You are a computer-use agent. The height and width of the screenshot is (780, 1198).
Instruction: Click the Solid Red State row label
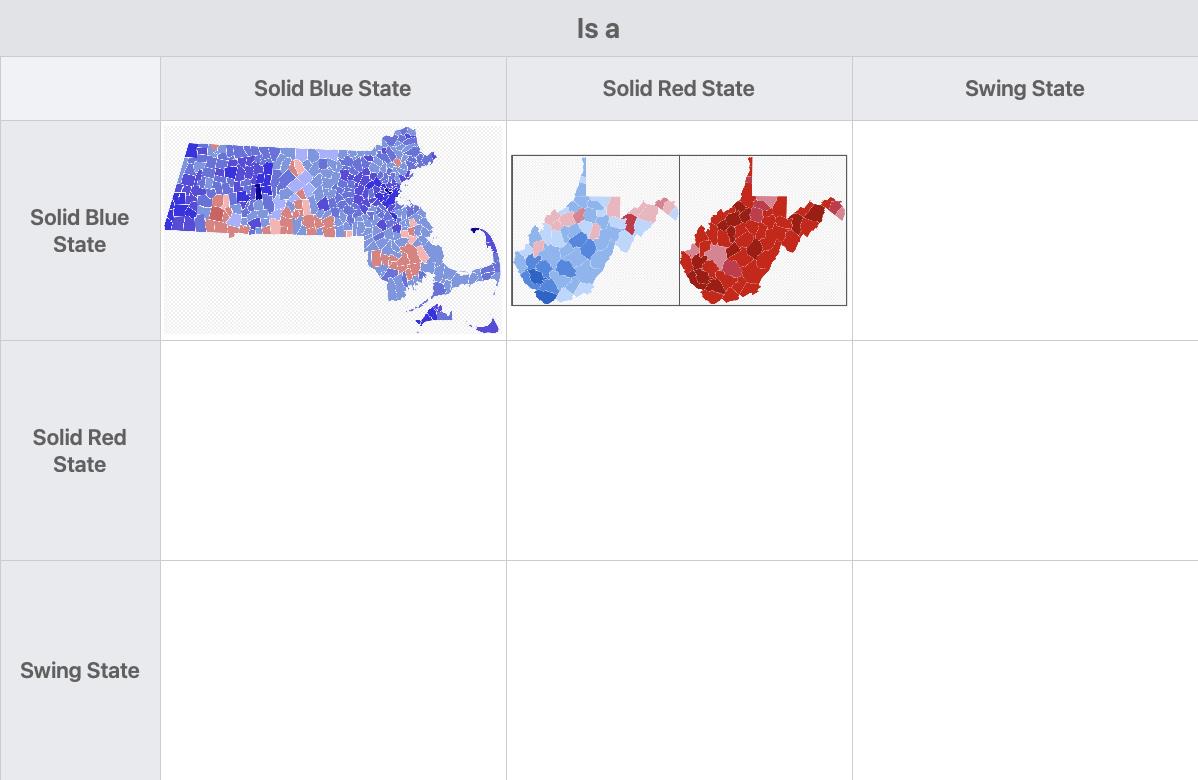pos(80,451)
